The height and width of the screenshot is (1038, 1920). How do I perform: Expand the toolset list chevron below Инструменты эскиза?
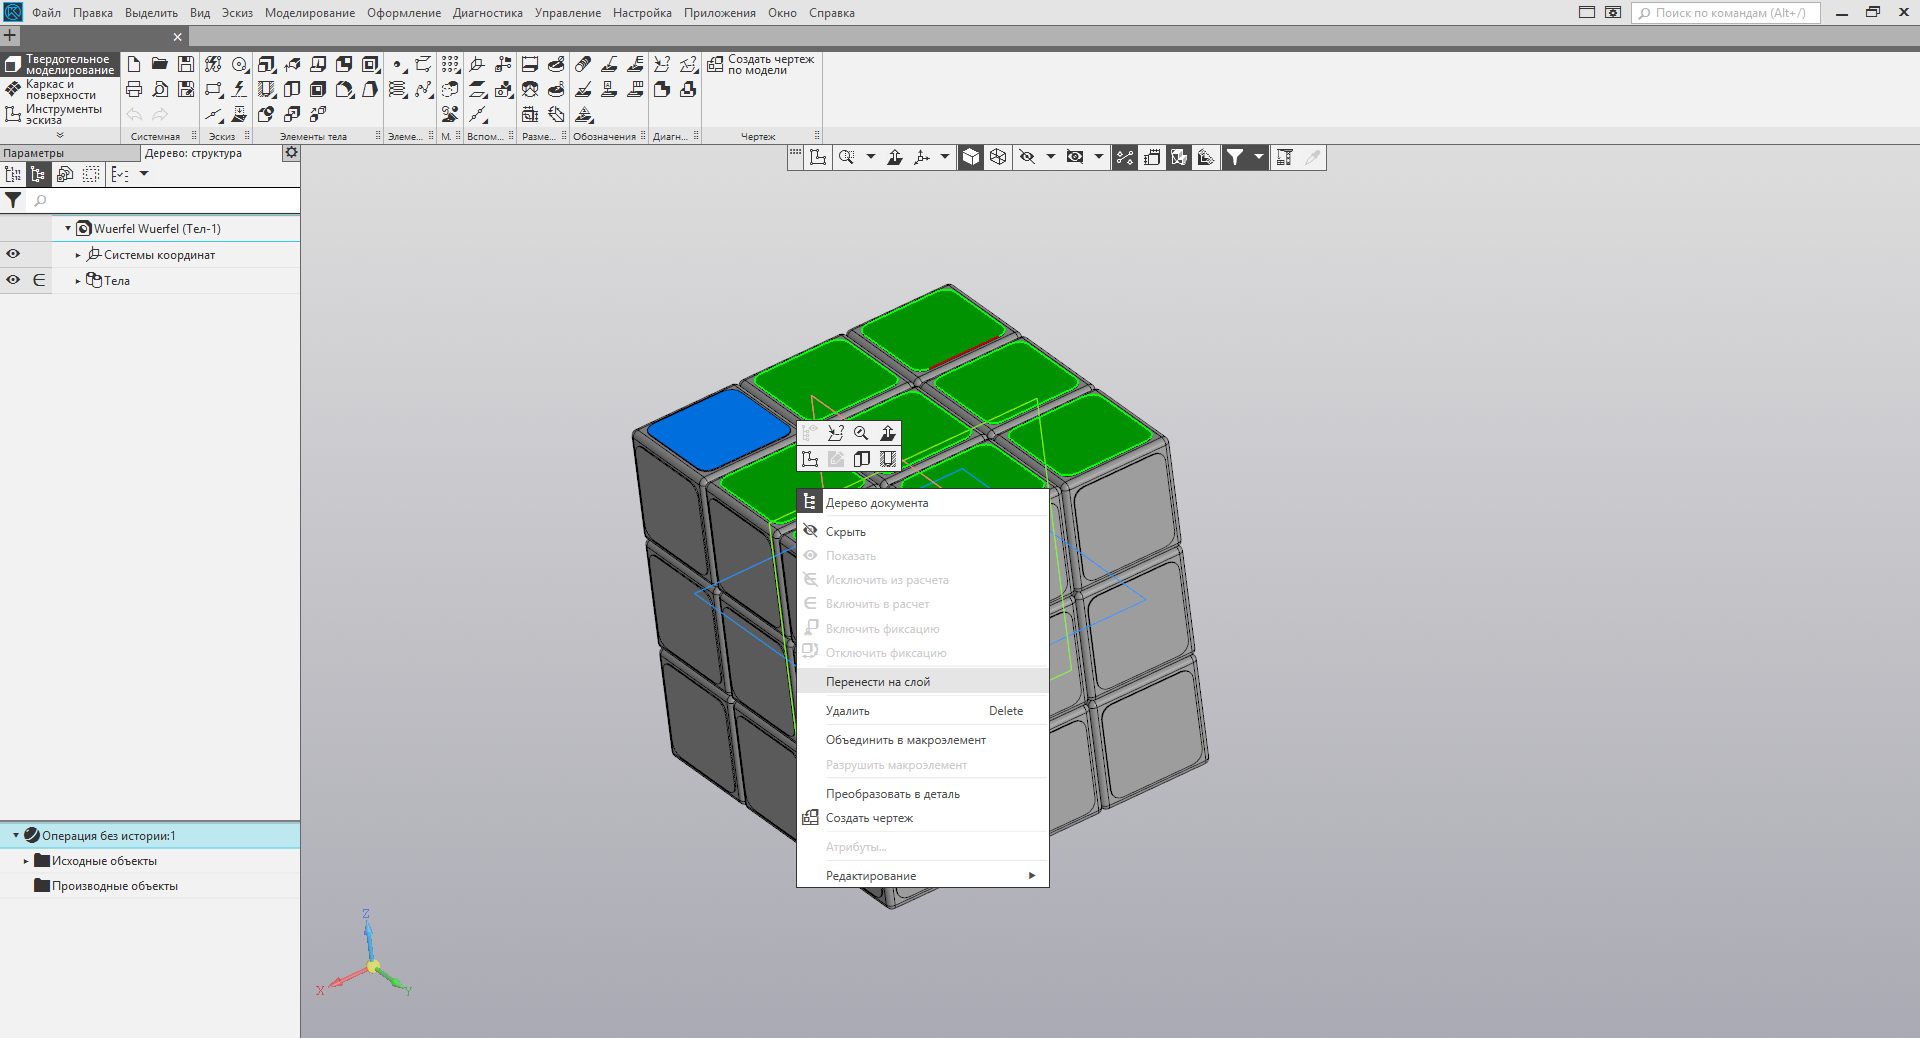[60, 135]
